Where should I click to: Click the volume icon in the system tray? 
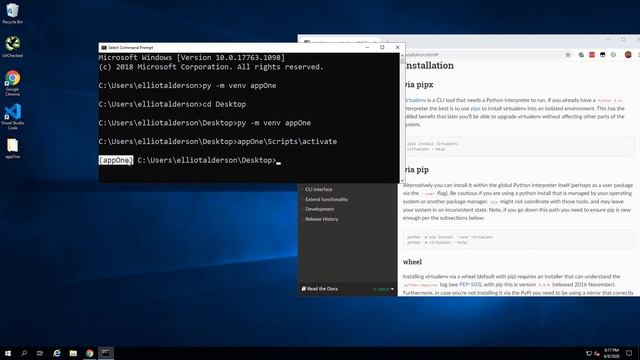[597, 353]
